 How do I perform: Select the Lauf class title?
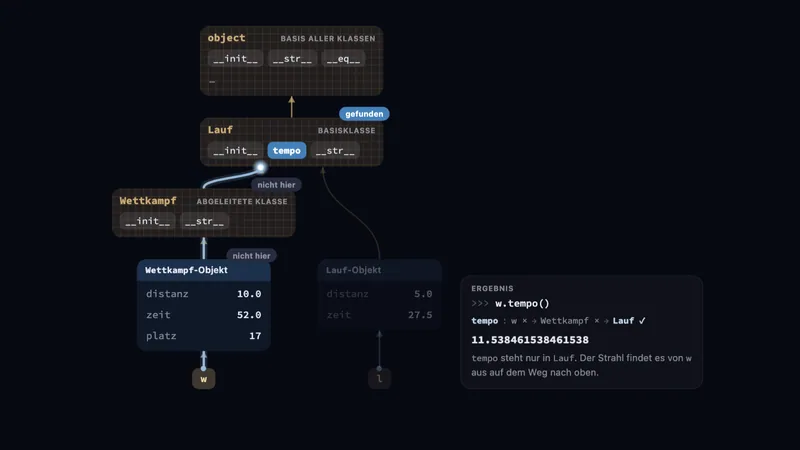click(220, 130)
